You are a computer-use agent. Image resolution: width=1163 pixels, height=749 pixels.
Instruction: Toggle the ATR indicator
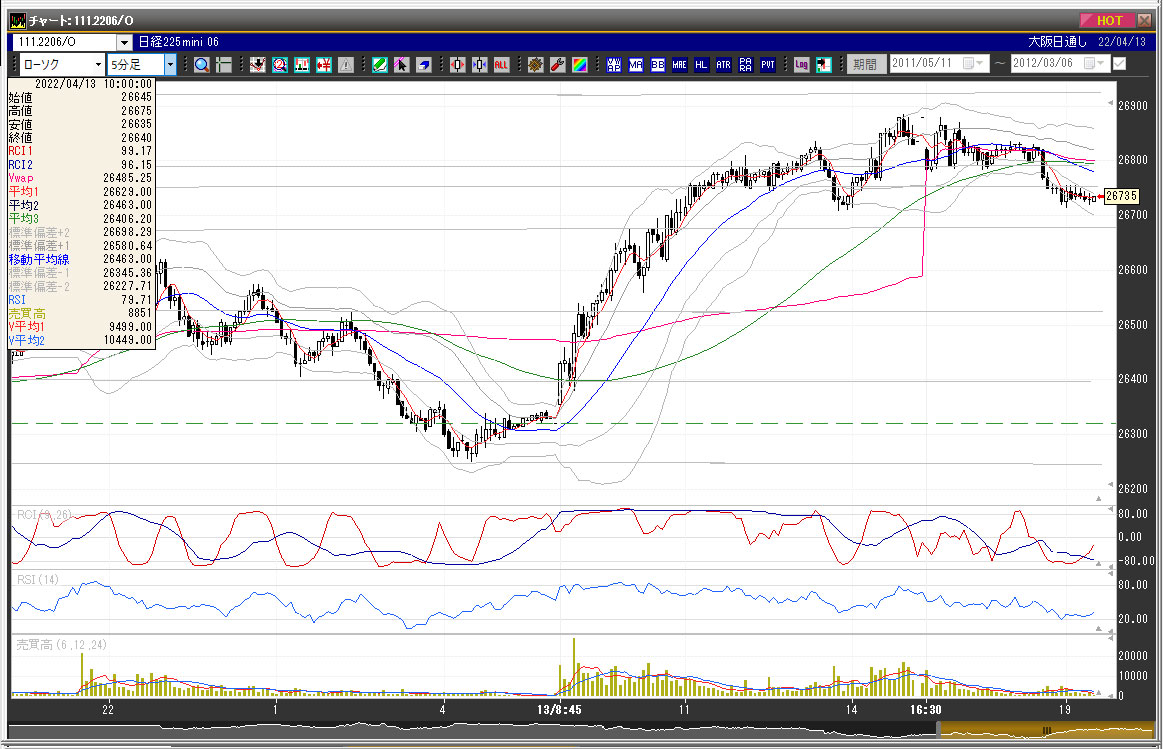tap(724, 65)
